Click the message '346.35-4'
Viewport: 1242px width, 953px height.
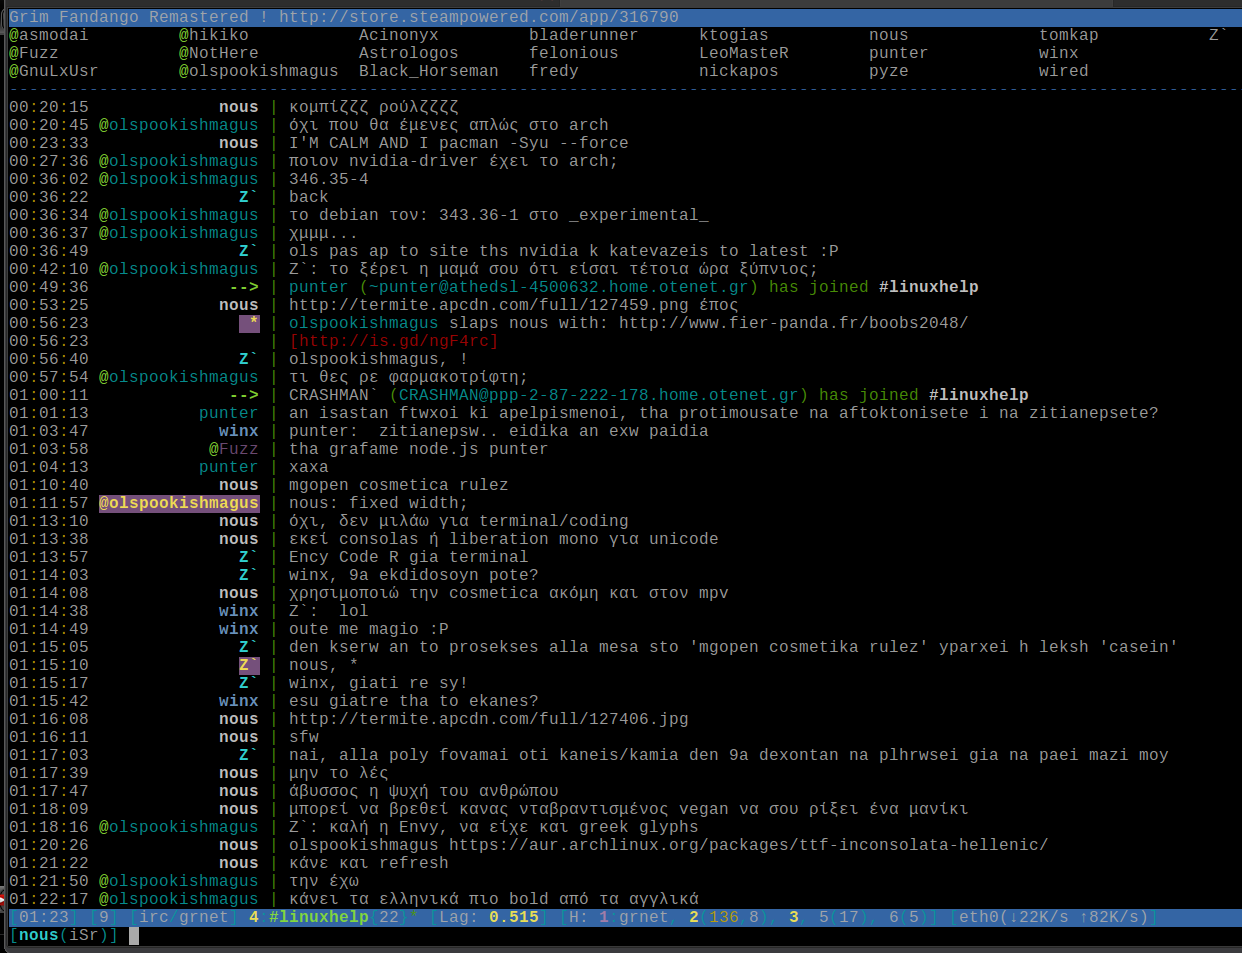[x=329, y=179]
